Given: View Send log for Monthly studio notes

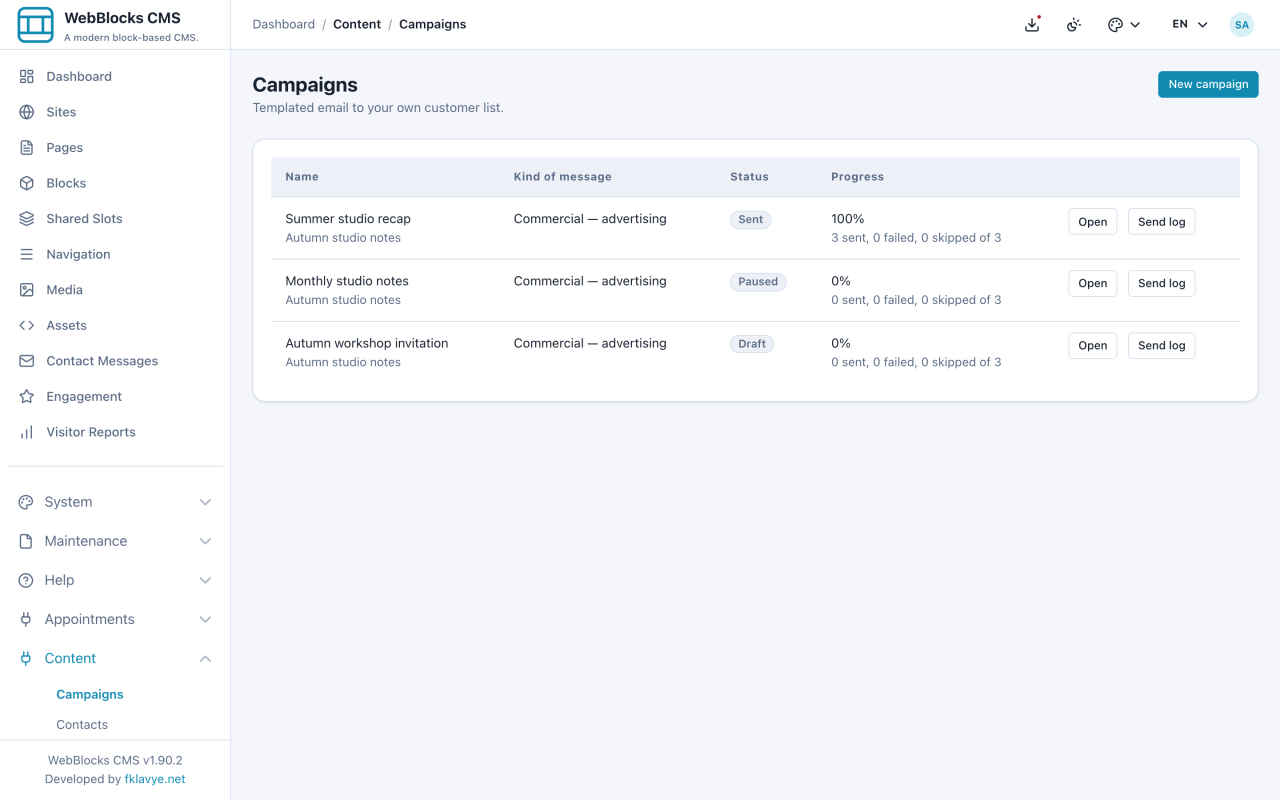Looking at the screenshot, I should pyautogui.click(x=1161, y=283).
